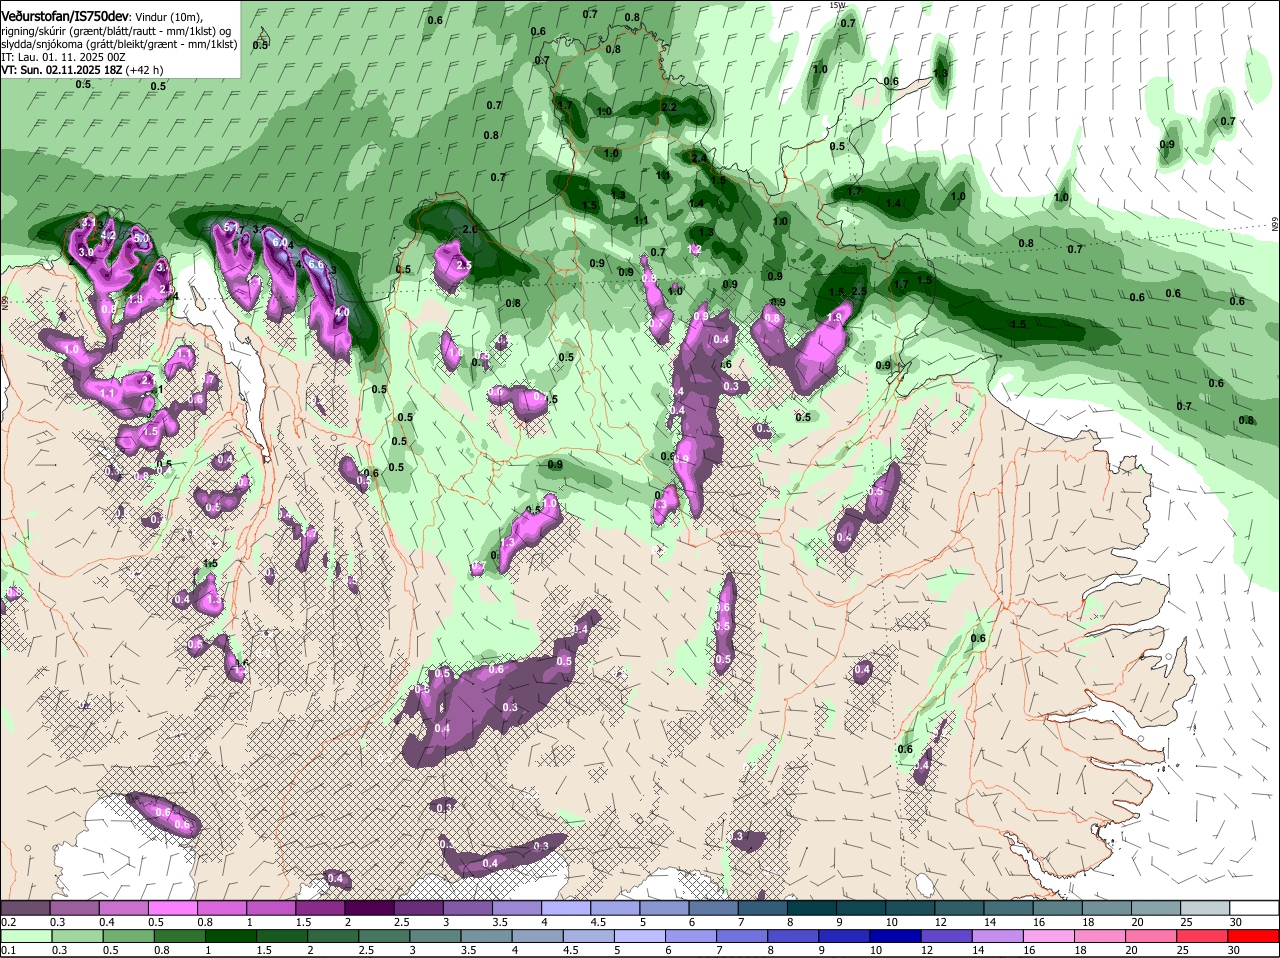The width and height of the screenshot is (1280, 958).
Task: Pick lower legend swatch between 0.1 and 0.3
Action: pos(26,936)
